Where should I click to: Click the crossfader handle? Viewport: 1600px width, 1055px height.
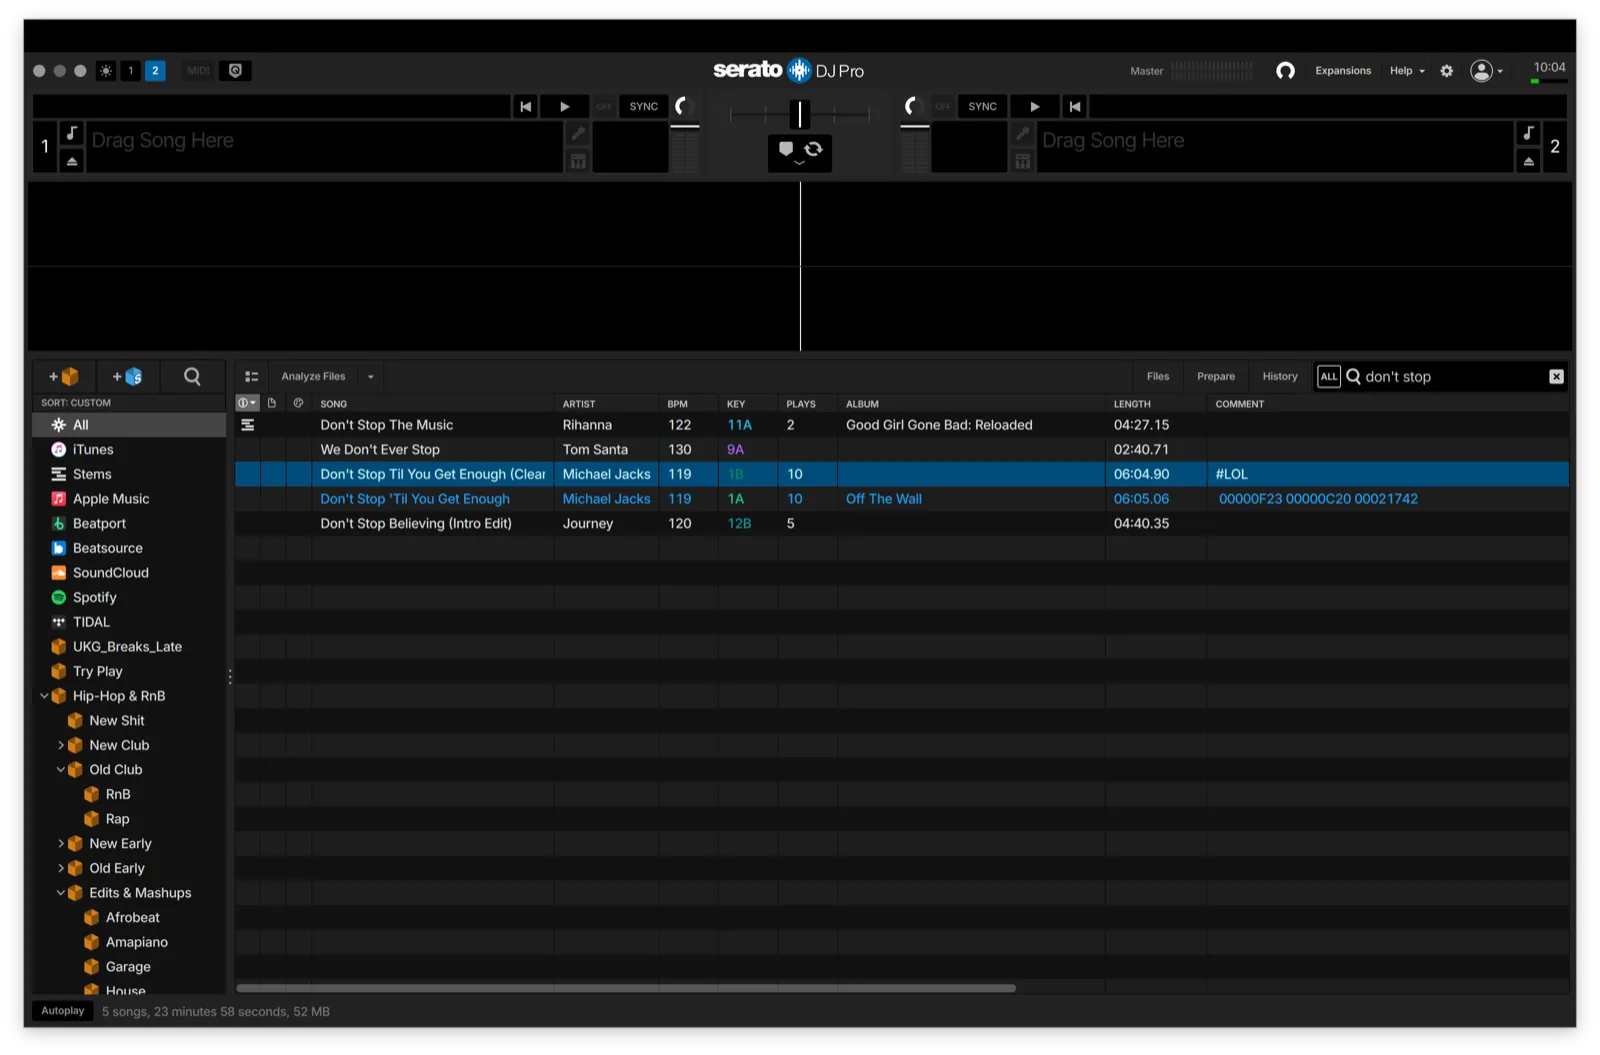799,114
